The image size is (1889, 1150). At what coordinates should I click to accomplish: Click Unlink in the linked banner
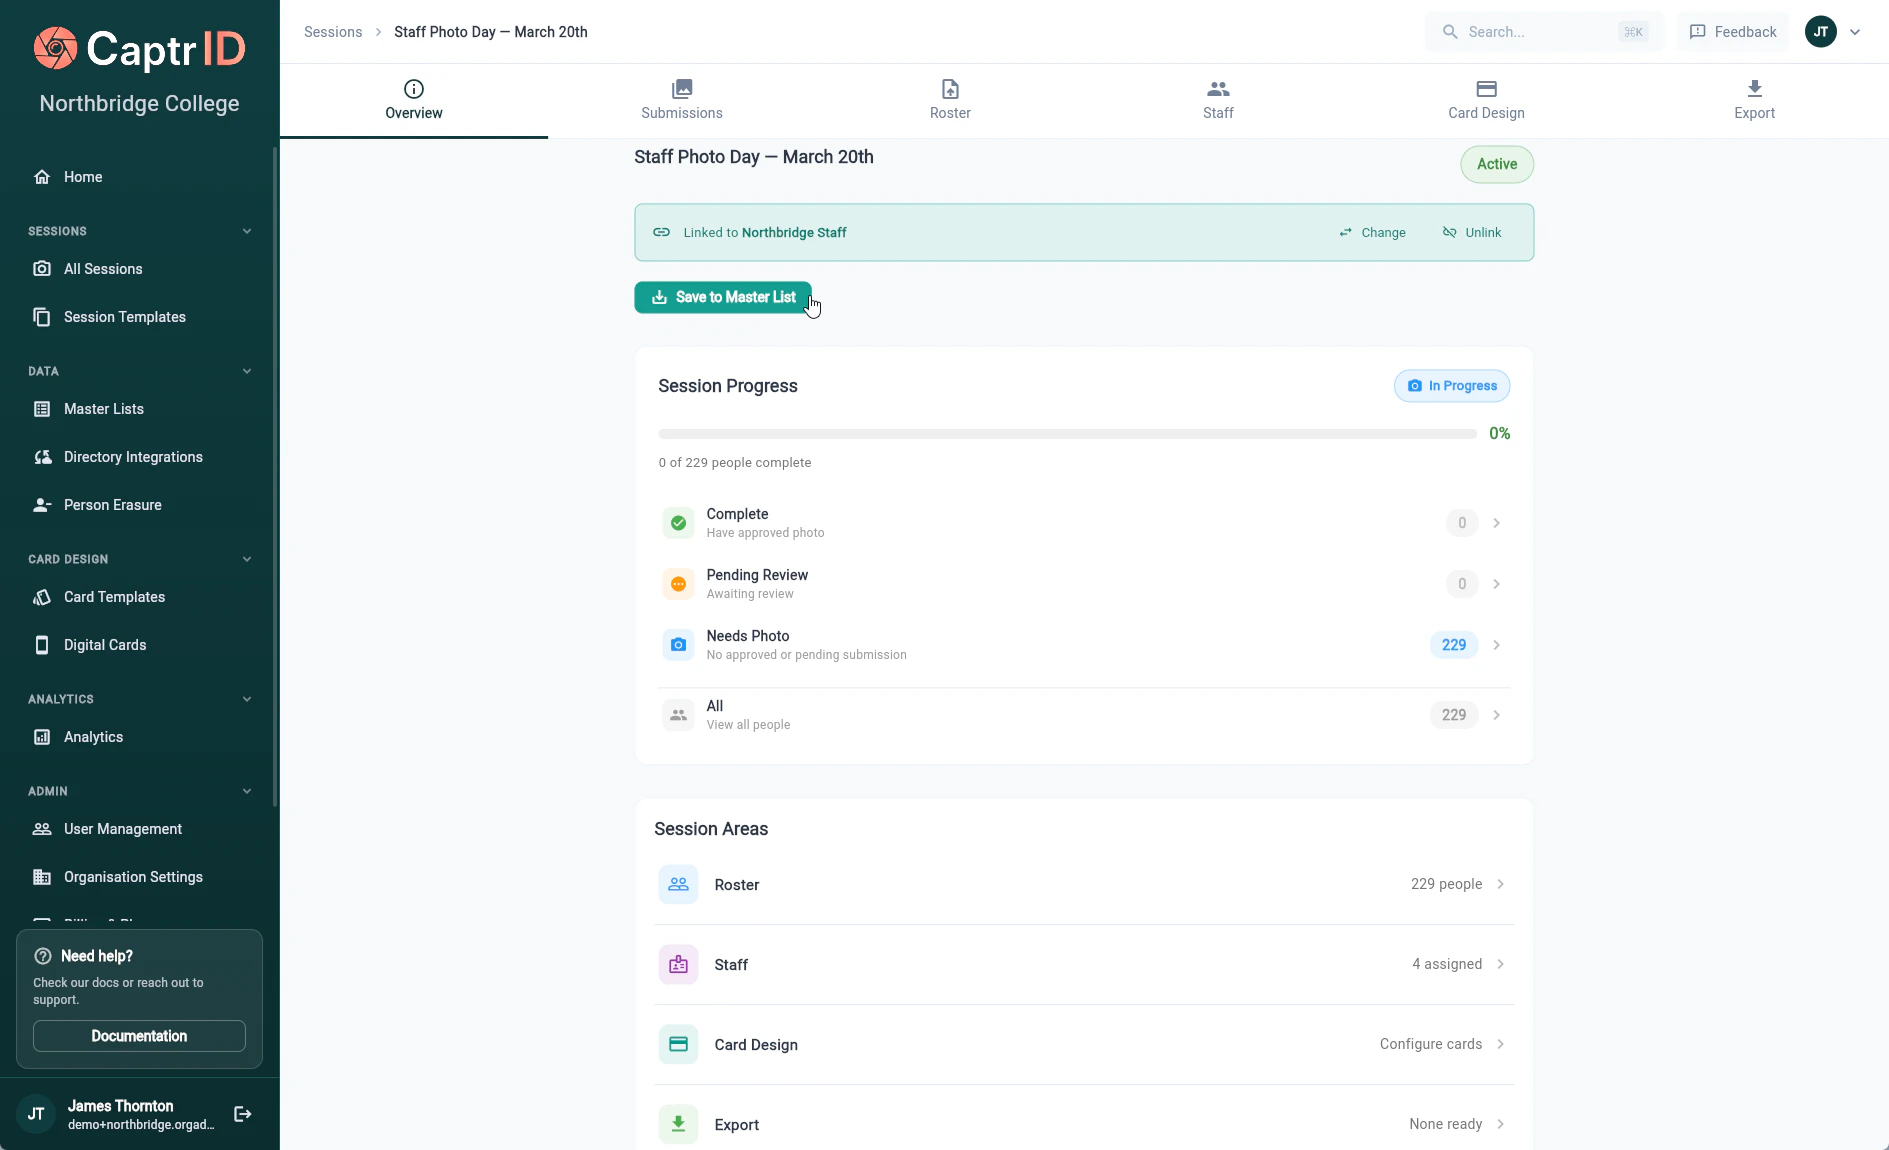tap(1471, 232)
